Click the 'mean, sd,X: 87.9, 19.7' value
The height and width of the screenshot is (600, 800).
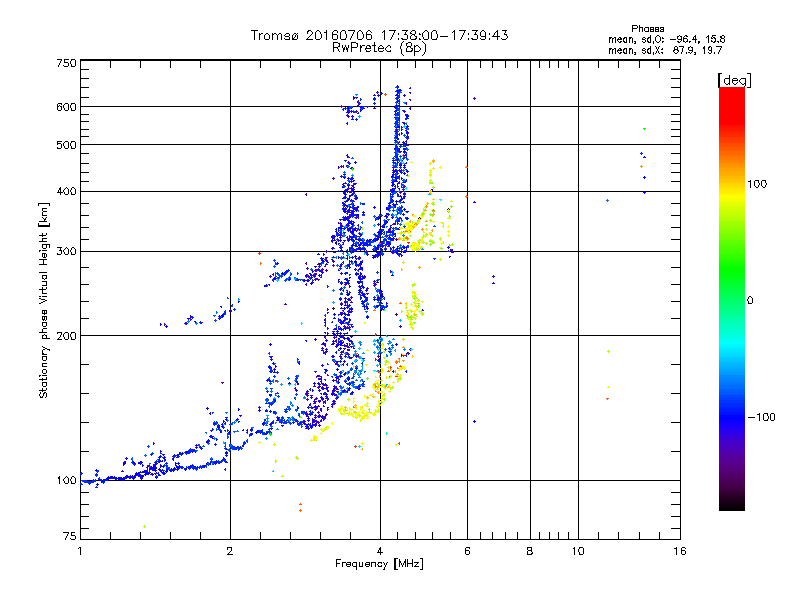point(665,50)
